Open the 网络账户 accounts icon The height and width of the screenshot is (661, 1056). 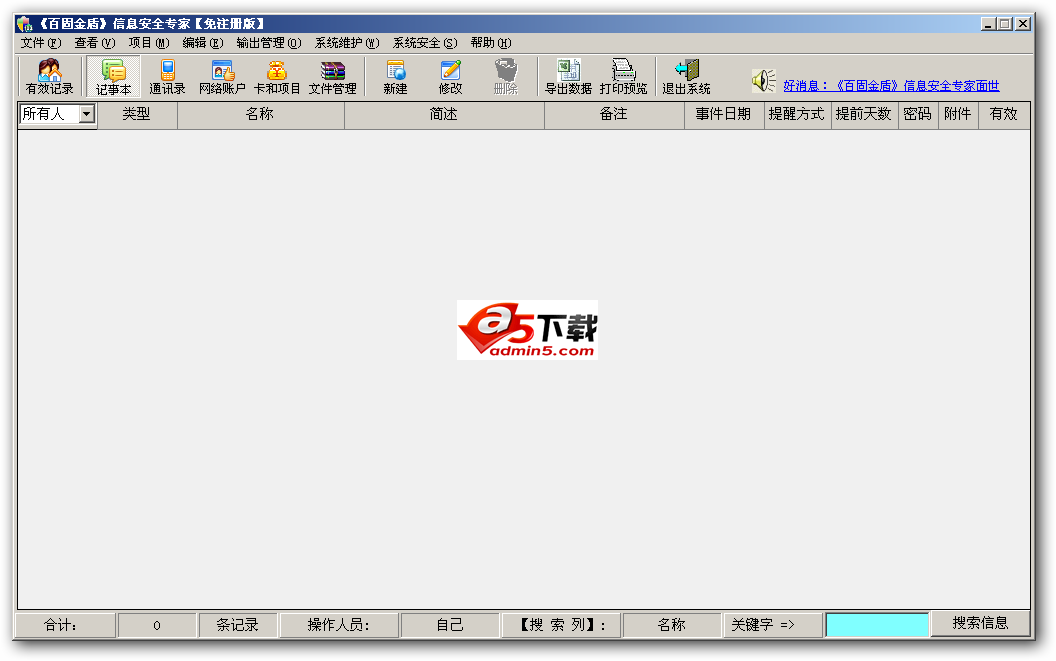click(222, 76)
